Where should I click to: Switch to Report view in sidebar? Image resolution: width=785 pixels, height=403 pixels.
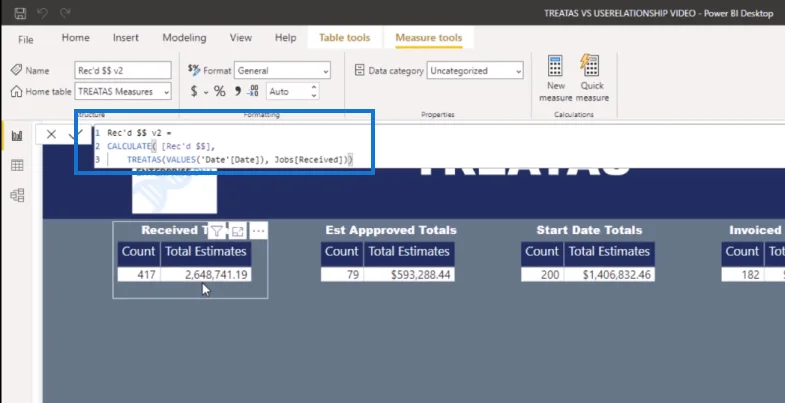pos(17,136)
